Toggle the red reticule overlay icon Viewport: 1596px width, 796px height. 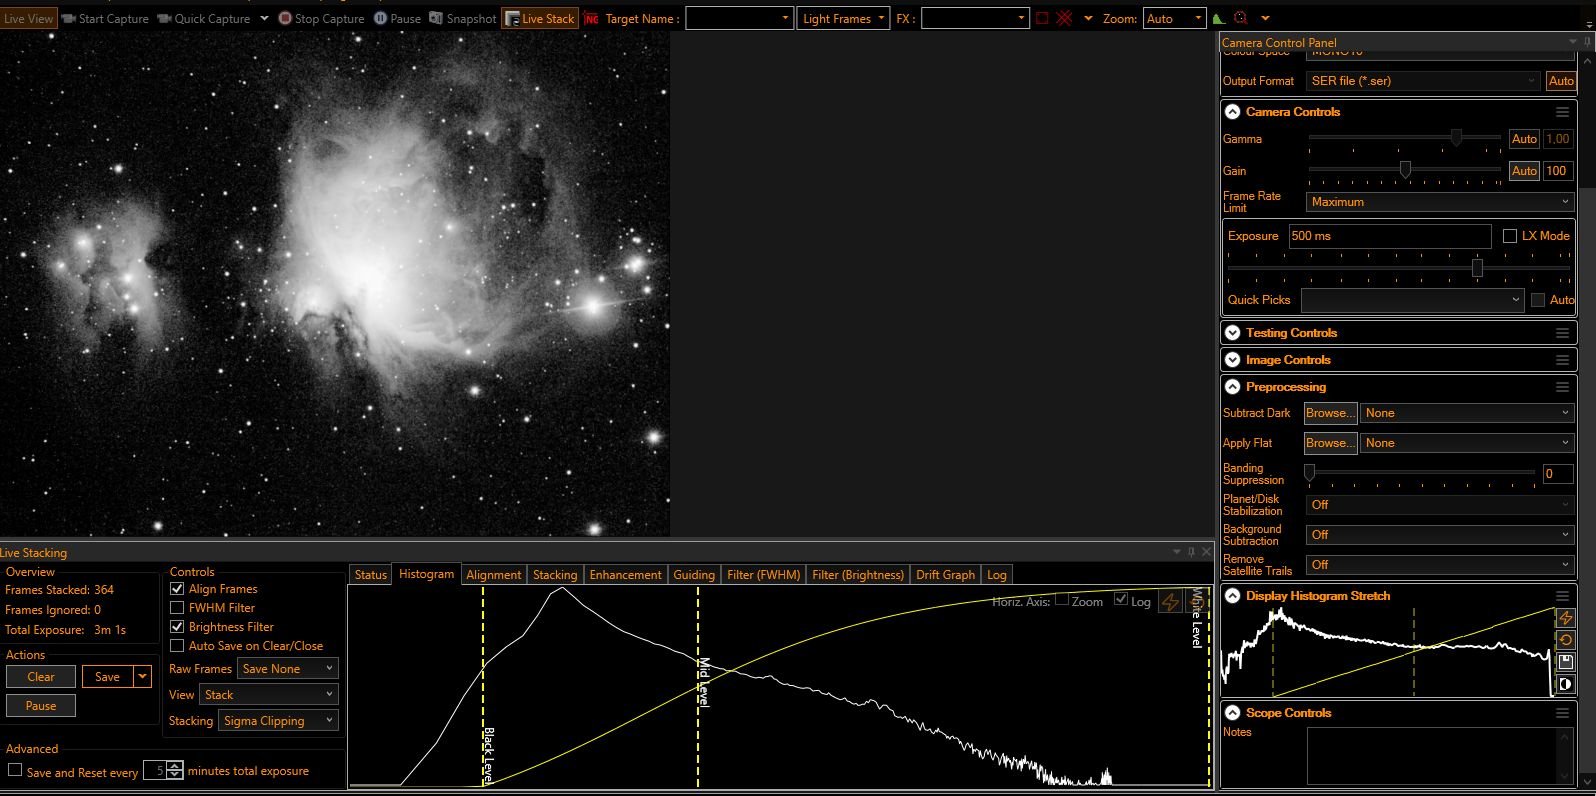[1064, 18]
